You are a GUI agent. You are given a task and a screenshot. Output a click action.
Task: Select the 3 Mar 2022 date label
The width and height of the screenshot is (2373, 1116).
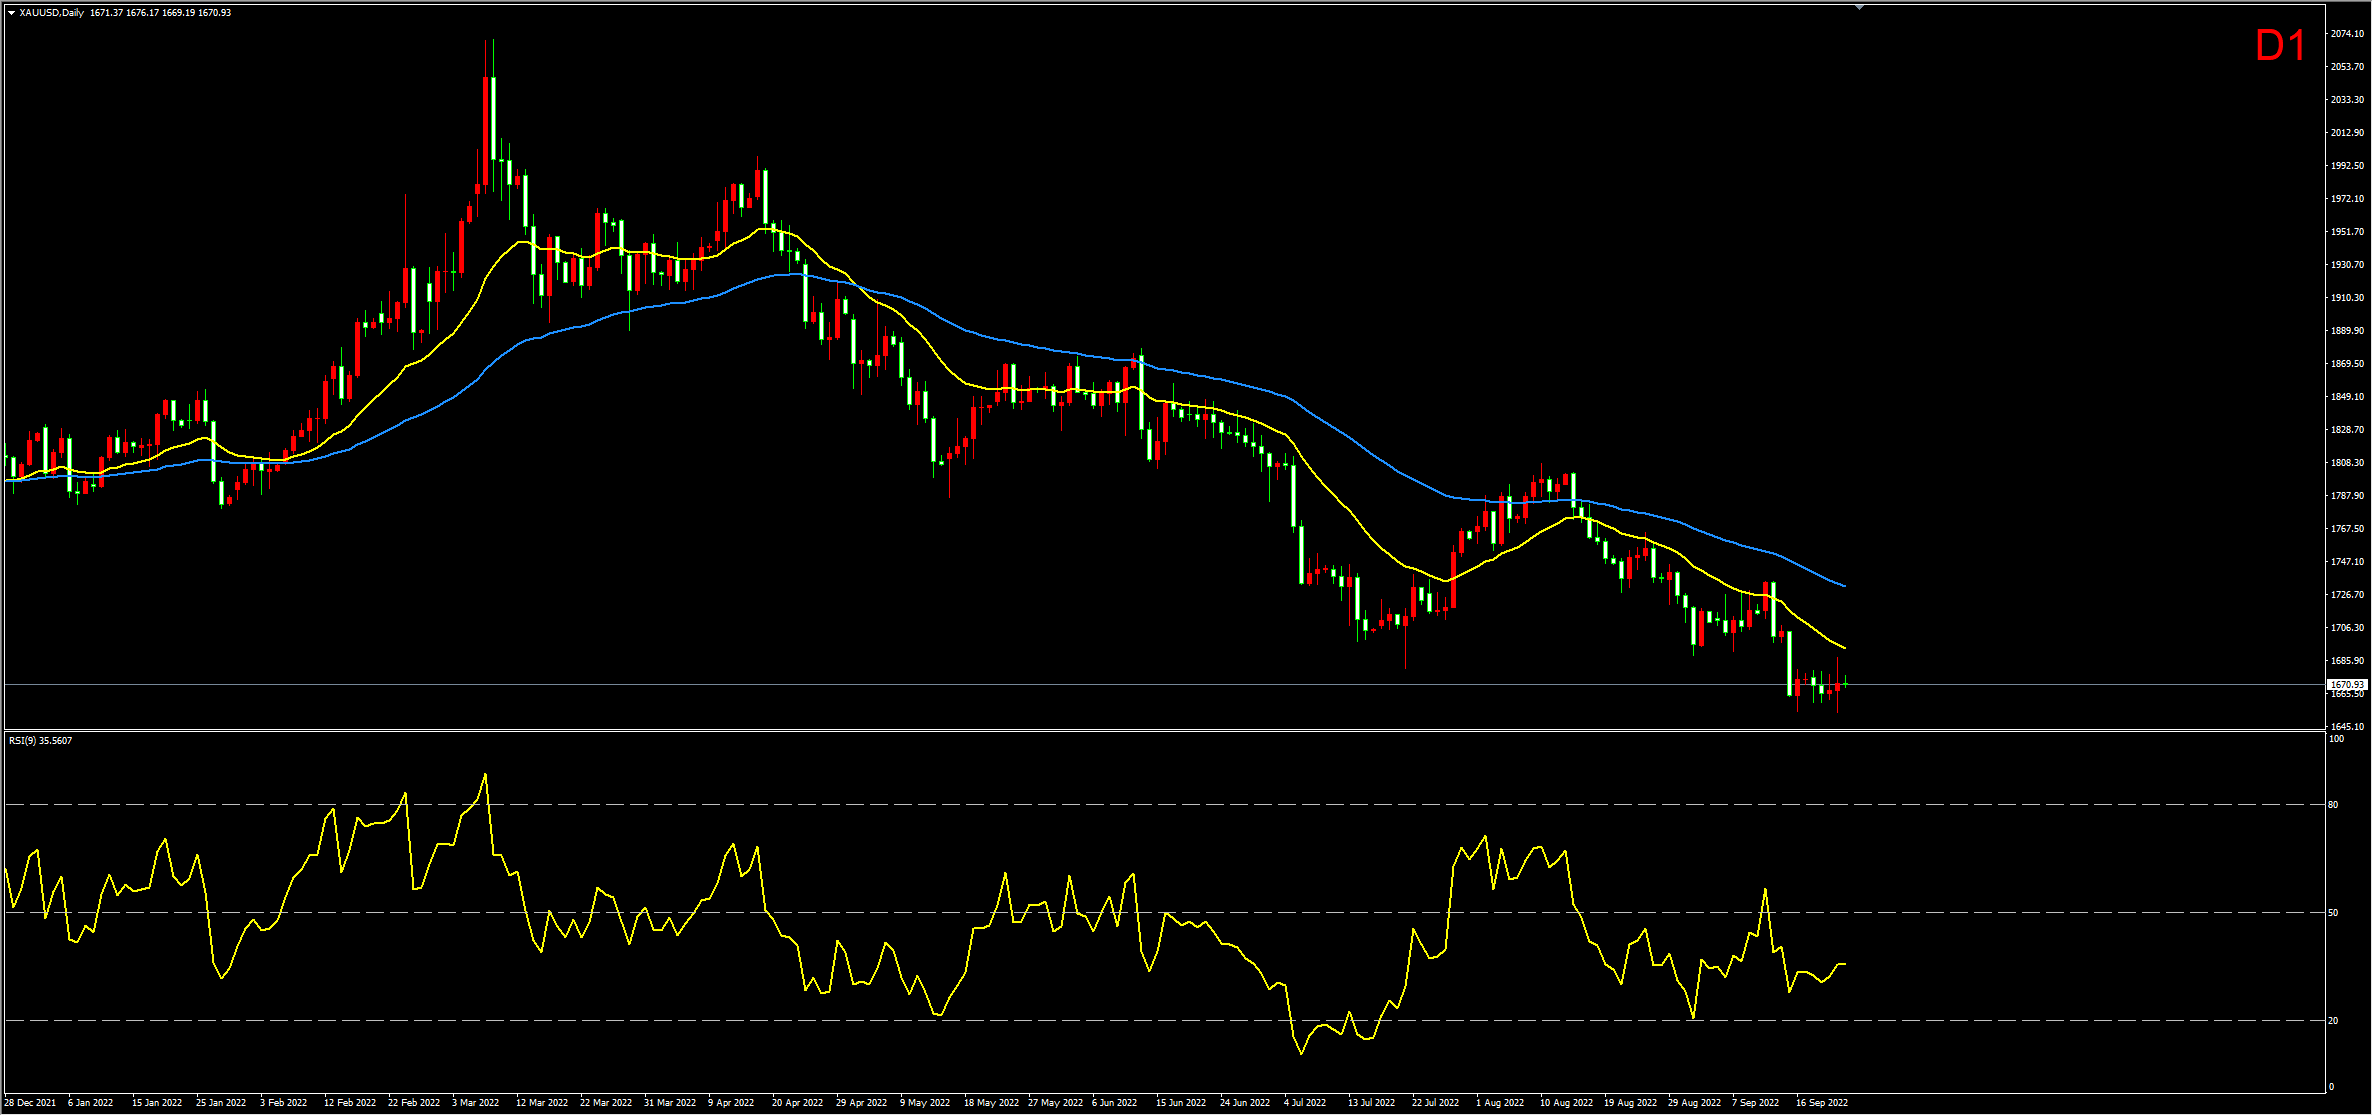475,1103
